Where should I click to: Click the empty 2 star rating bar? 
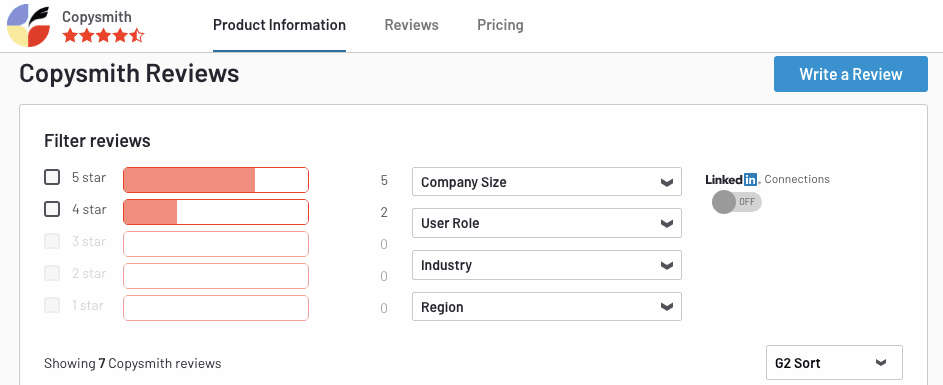[216, 276]
